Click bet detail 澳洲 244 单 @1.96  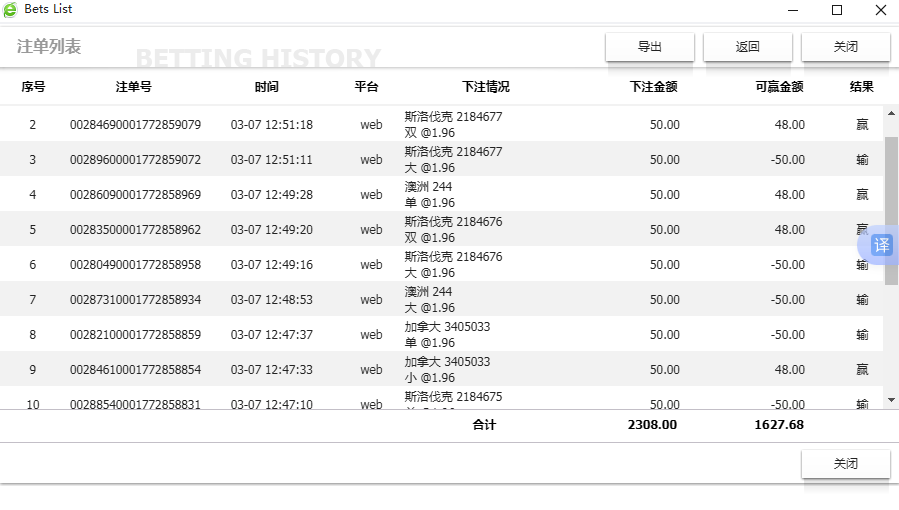(x=429, y=194)
